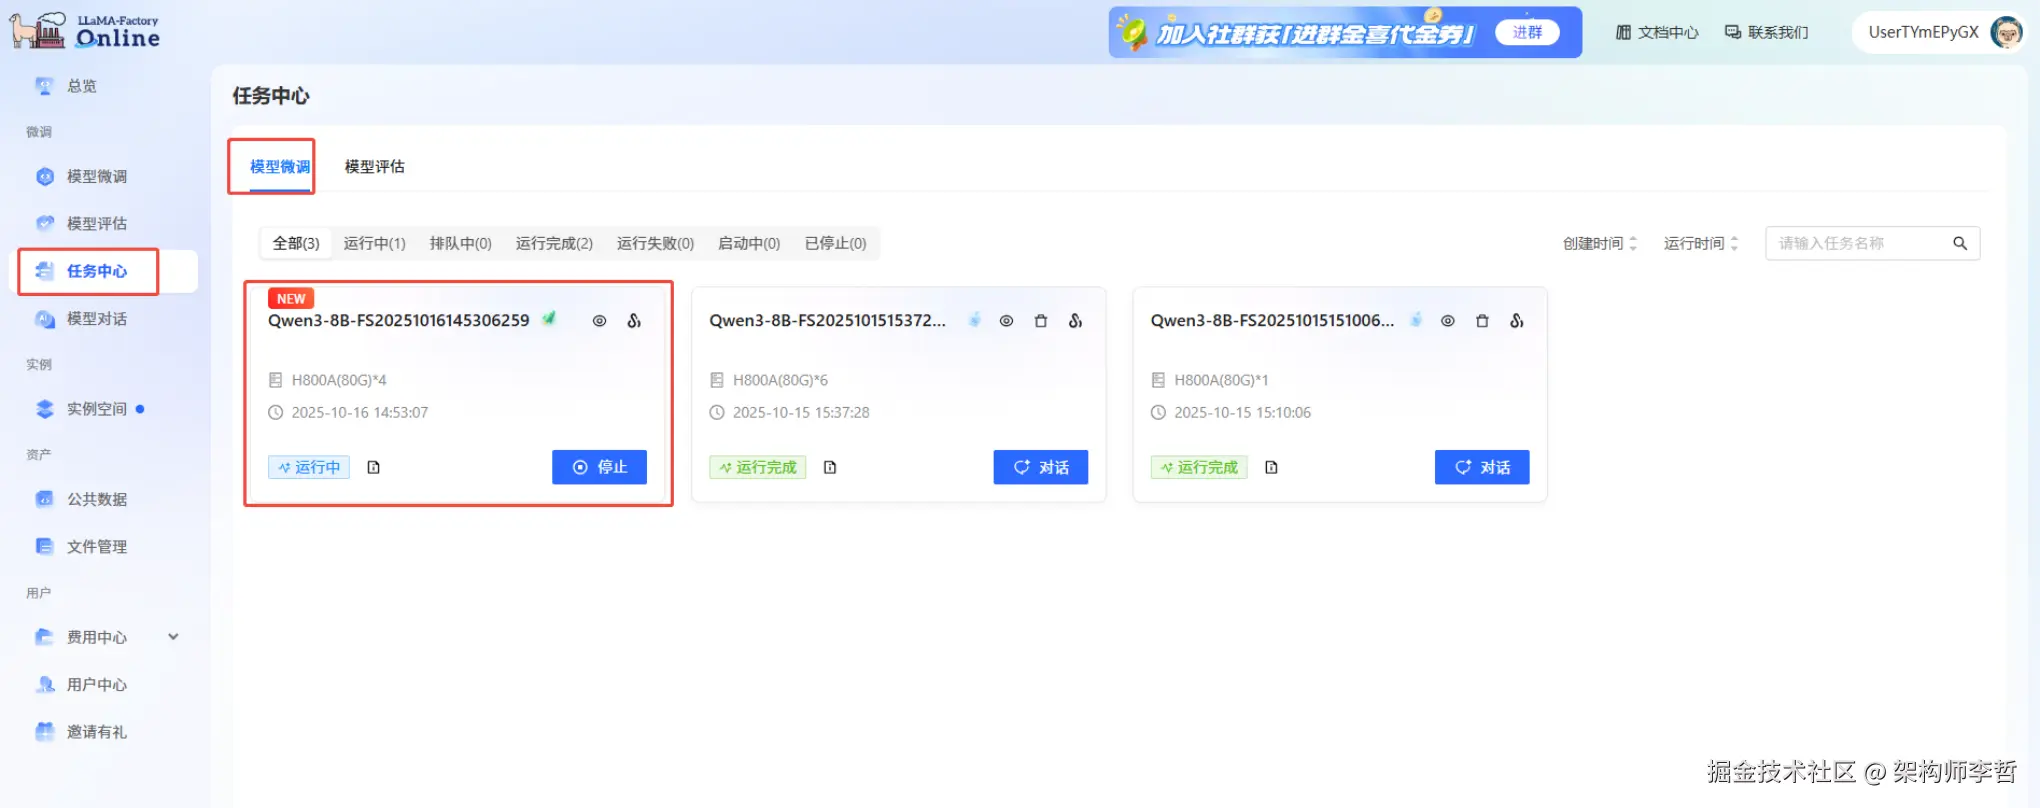View details of the Qwen3-8B-FS20251016145306259 task via eye icon
Screen dimensions: 2040x808
click(x=599, y=321)
